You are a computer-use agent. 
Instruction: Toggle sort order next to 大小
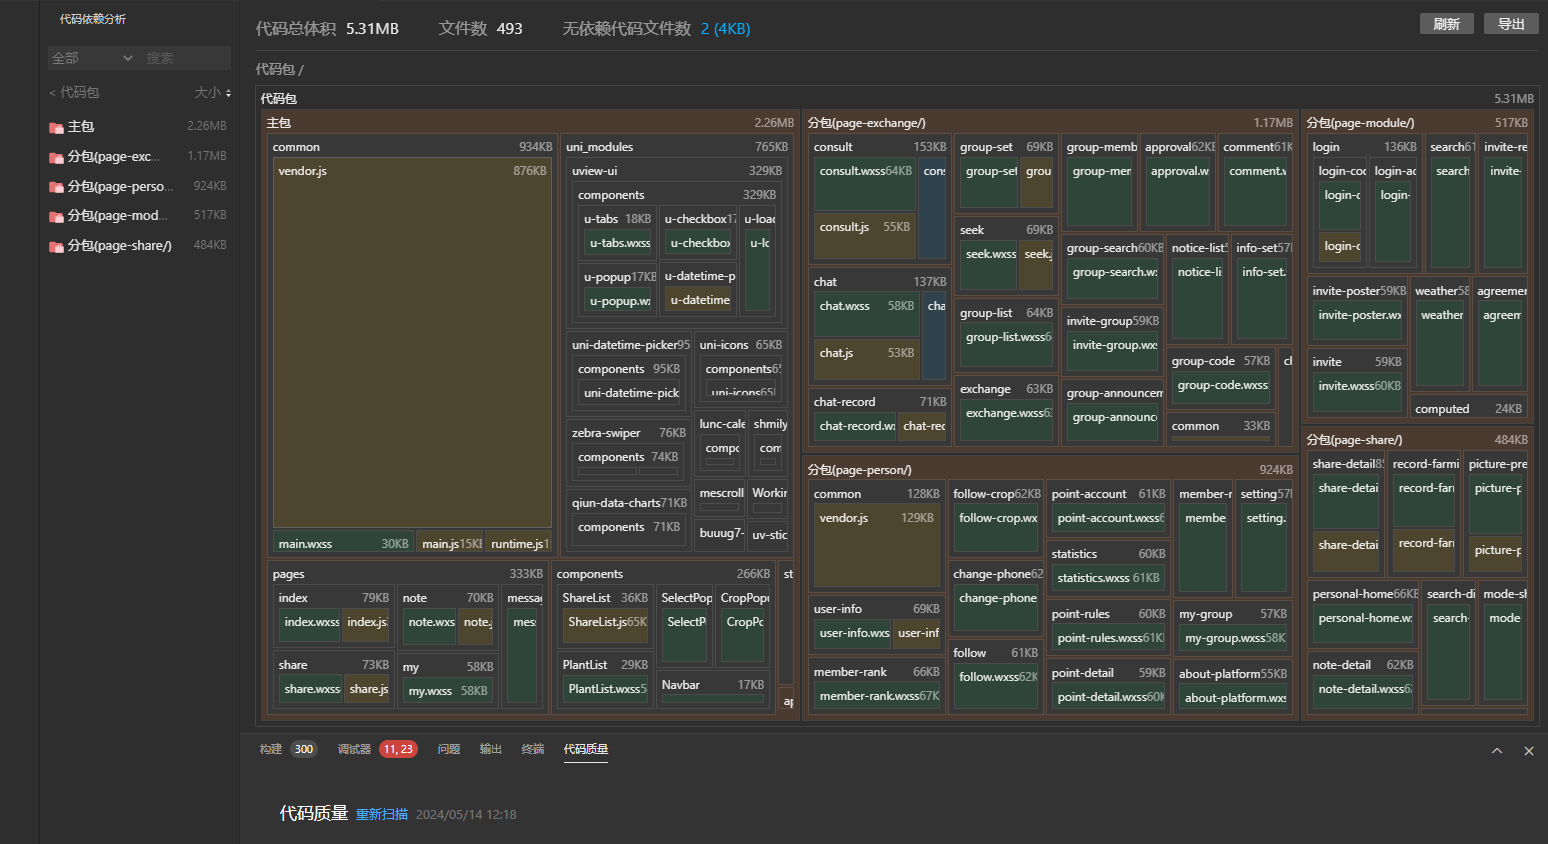click(x=229, y=93)
